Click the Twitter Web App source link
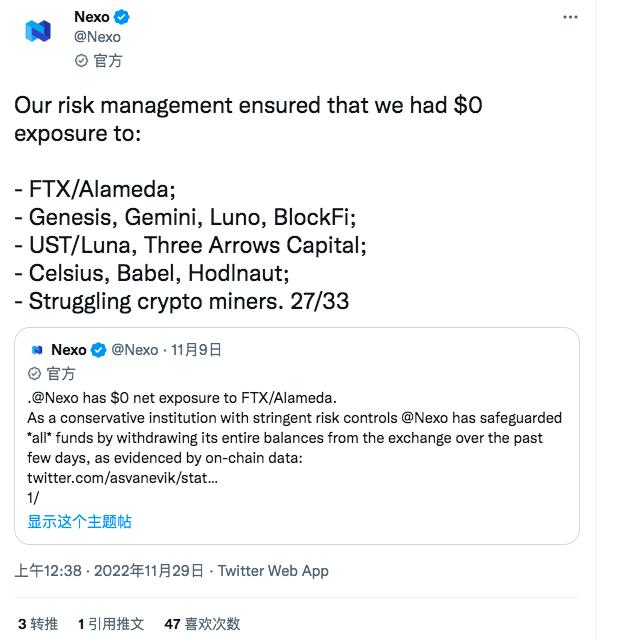Screen dimensions: 624x640 click(273, 571)
